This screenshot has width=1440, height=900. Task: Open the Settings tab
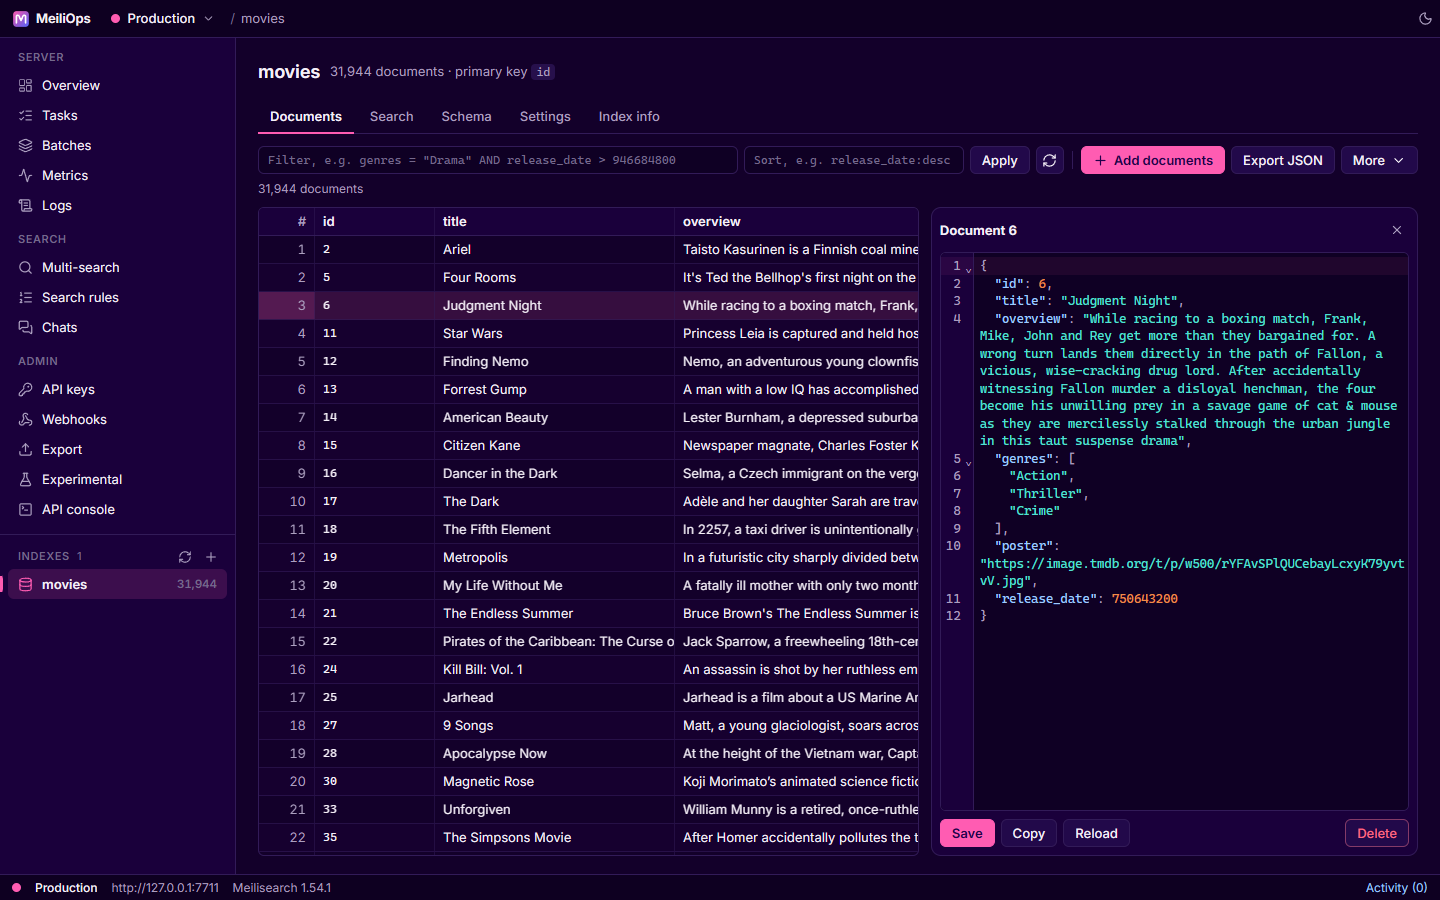[x=545, y=117]
